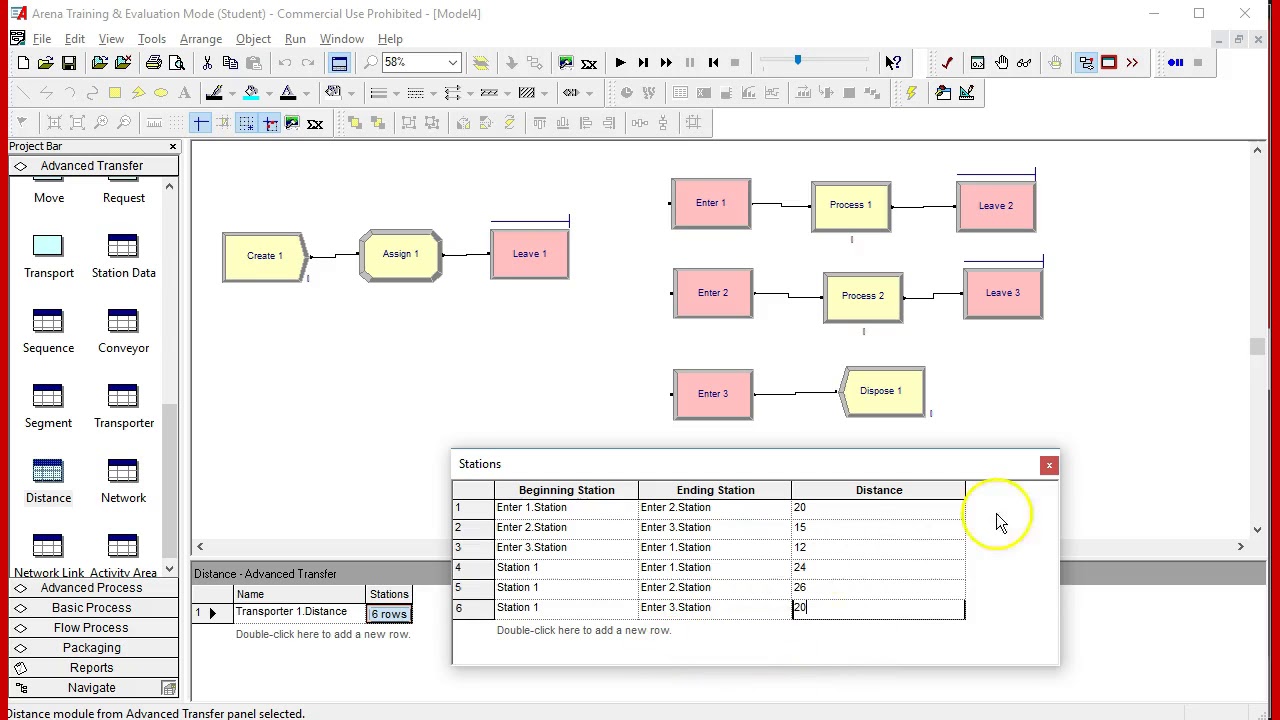Click the zoom magnifier icon beside 58%

click(370, 63)
